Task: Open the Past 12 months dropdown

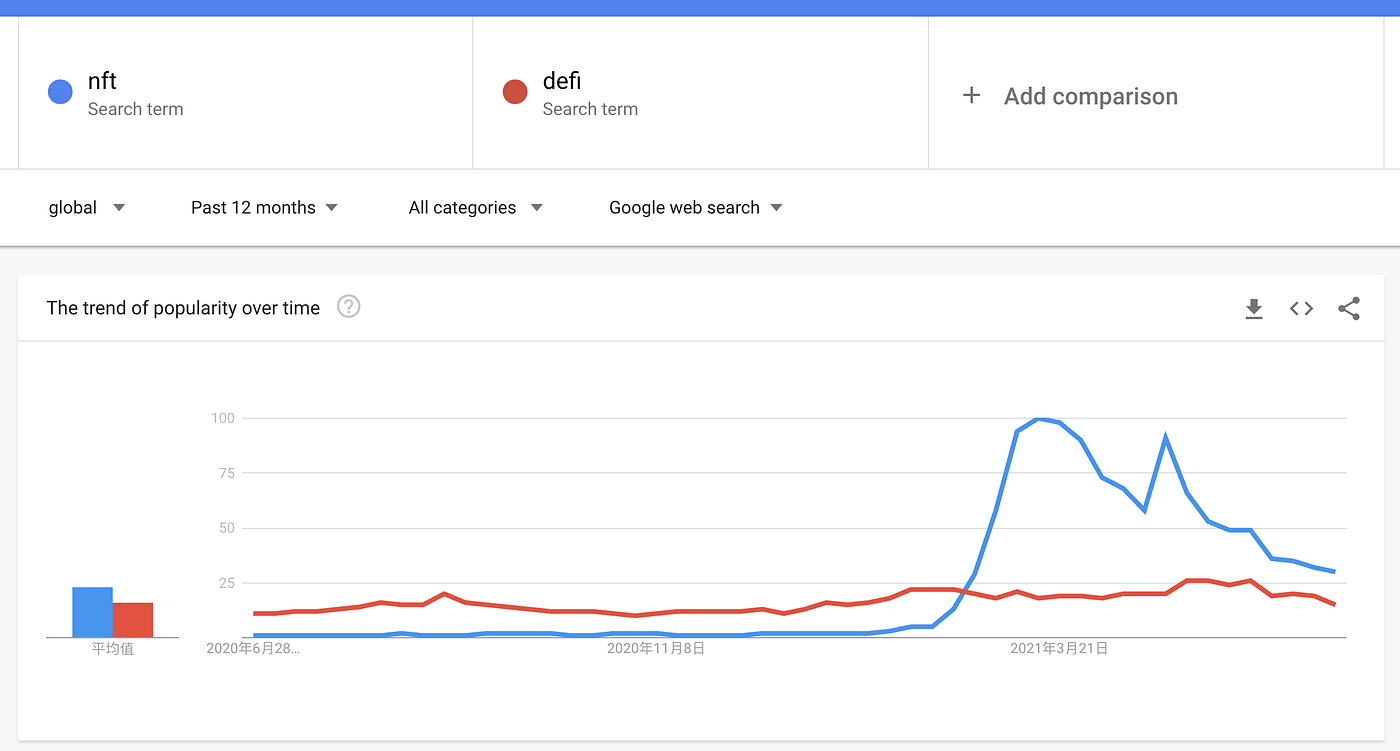Action: click(x=265, y=208)
